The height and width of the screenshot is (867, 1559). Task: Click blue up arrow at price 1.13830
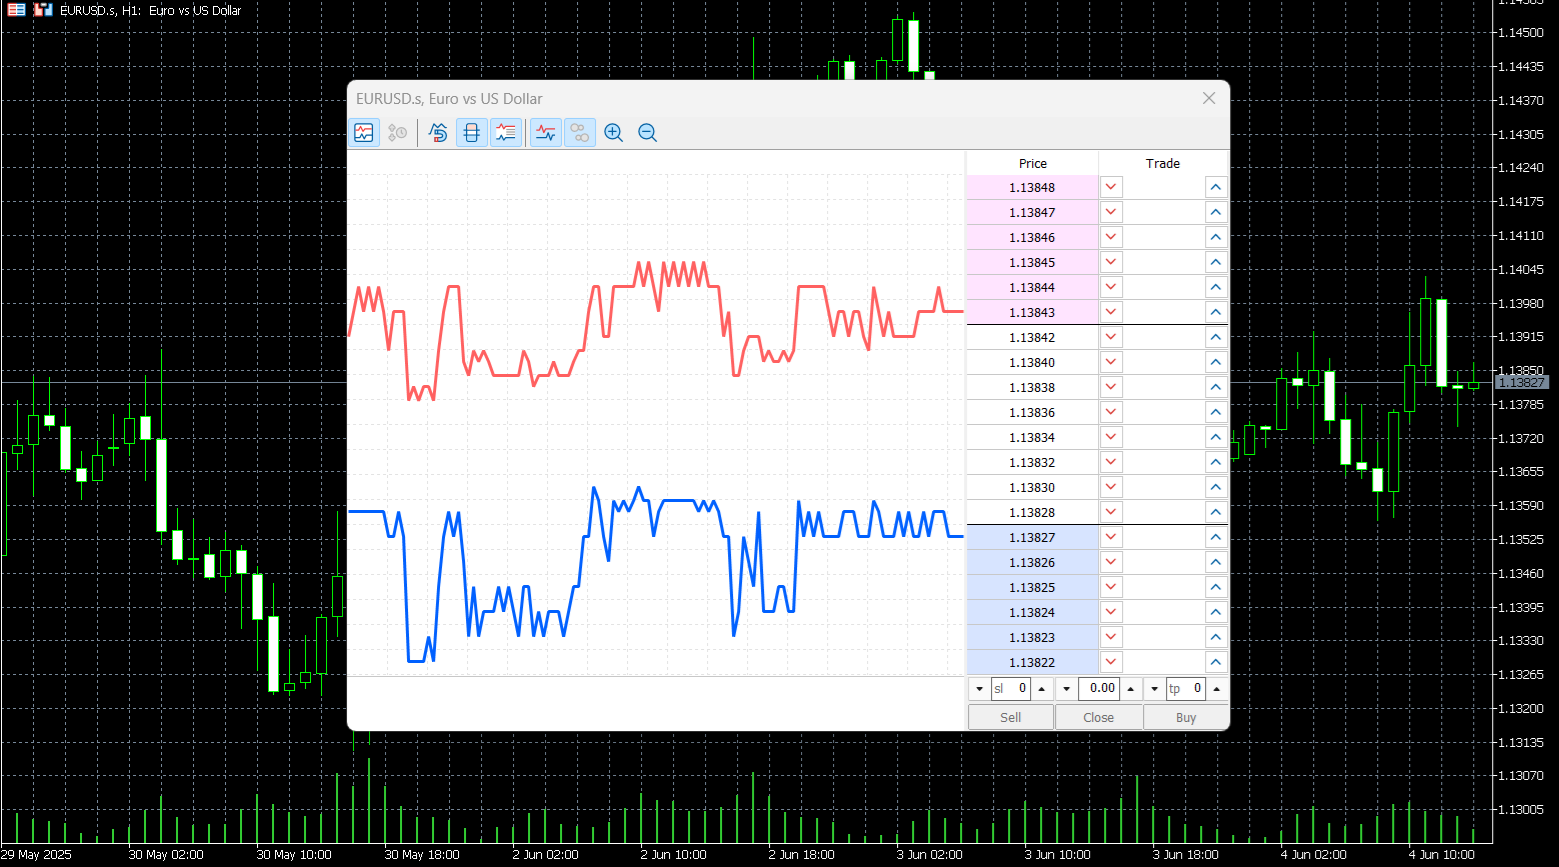1215,487
